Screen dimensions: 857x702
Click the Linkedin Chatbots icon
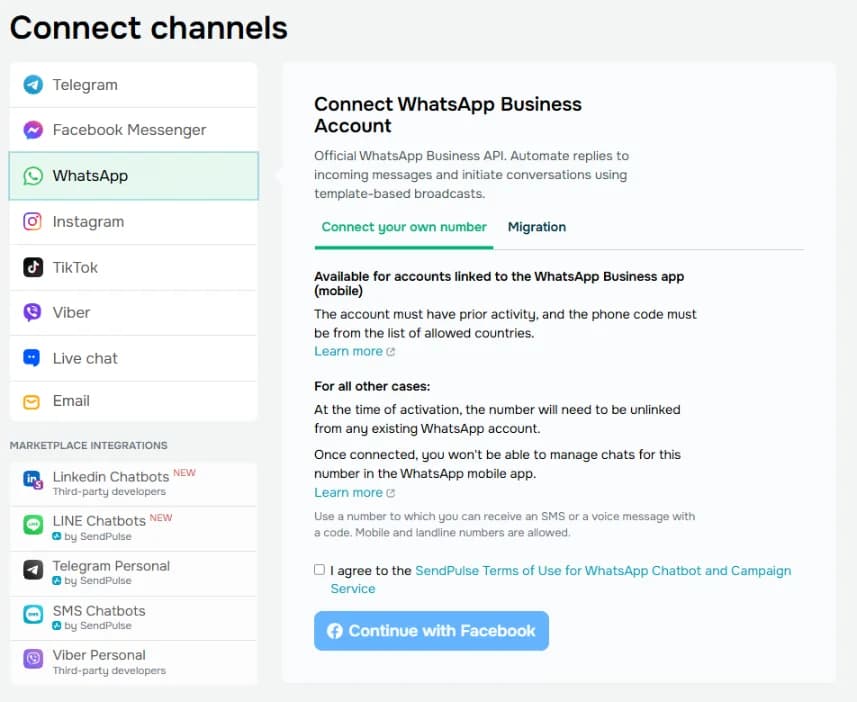pos(33,479)
